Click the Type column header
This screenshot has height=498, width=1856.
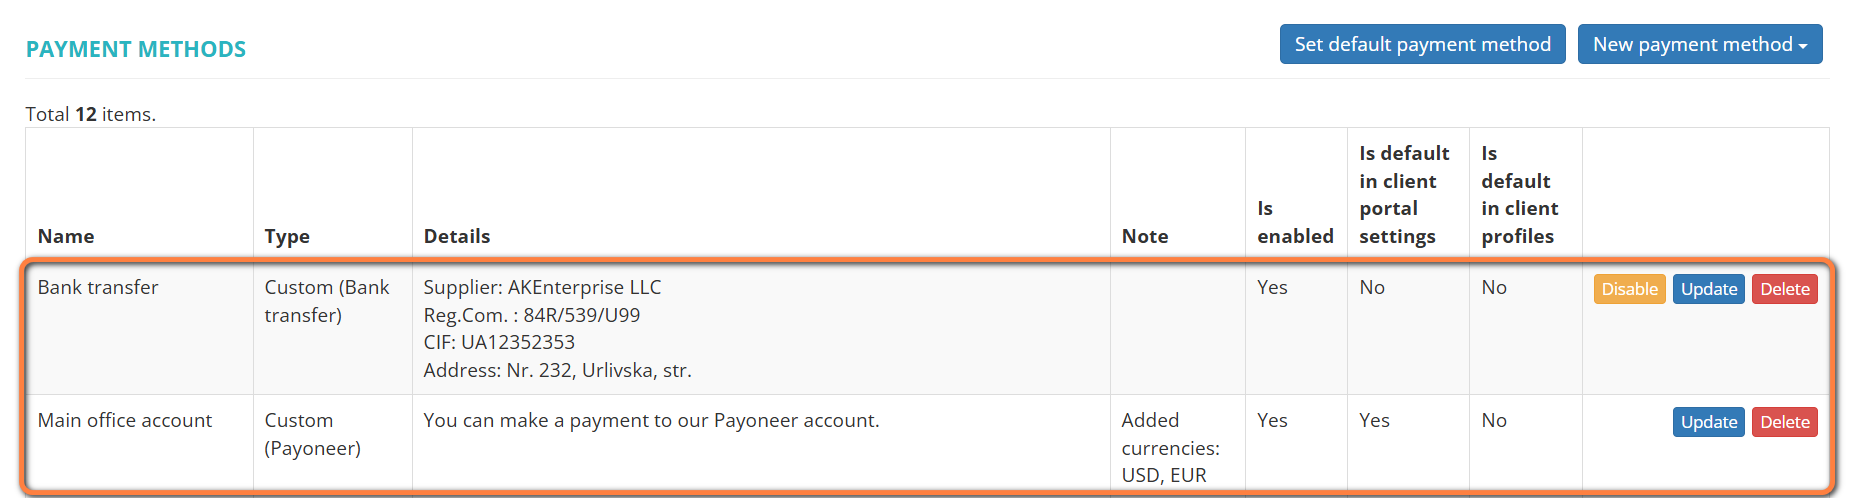point(287,236)
